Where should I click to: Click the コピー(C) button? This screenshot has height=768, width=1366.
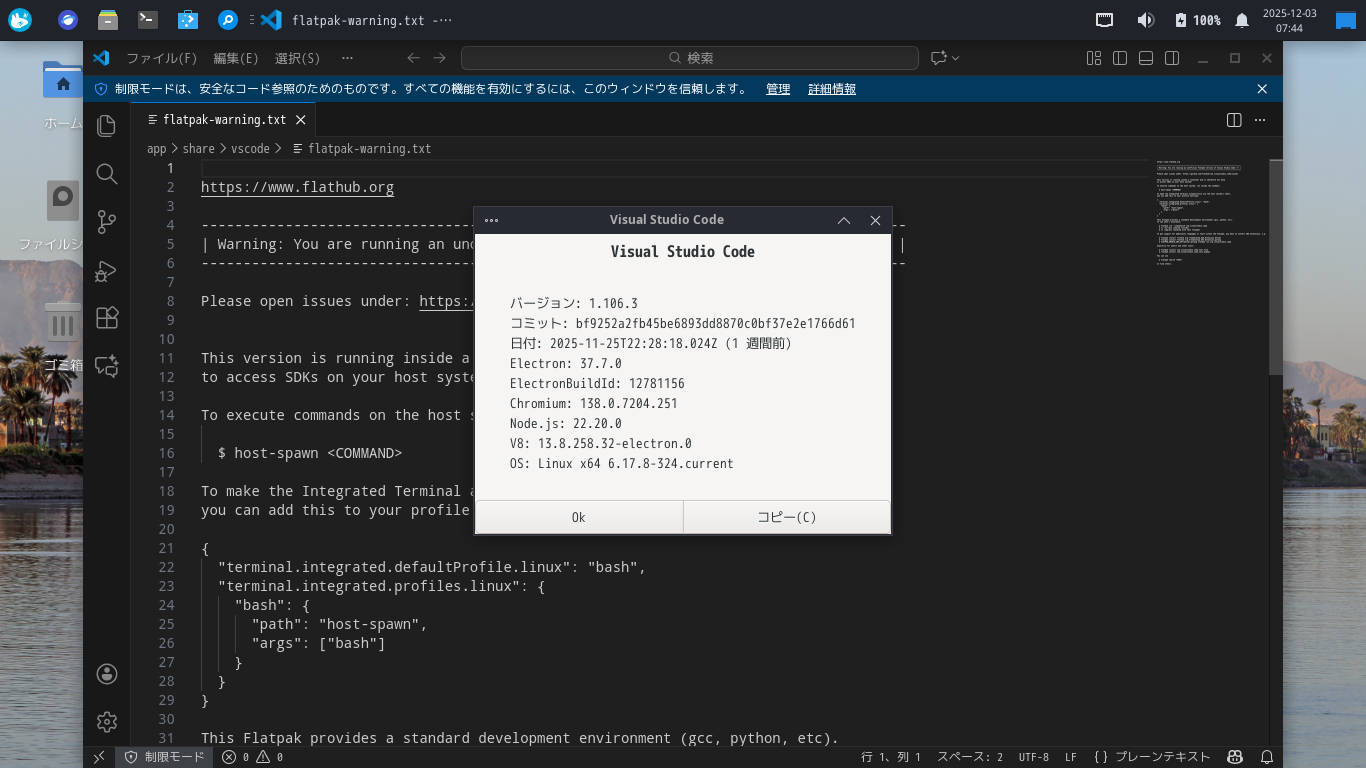point(787,517)
